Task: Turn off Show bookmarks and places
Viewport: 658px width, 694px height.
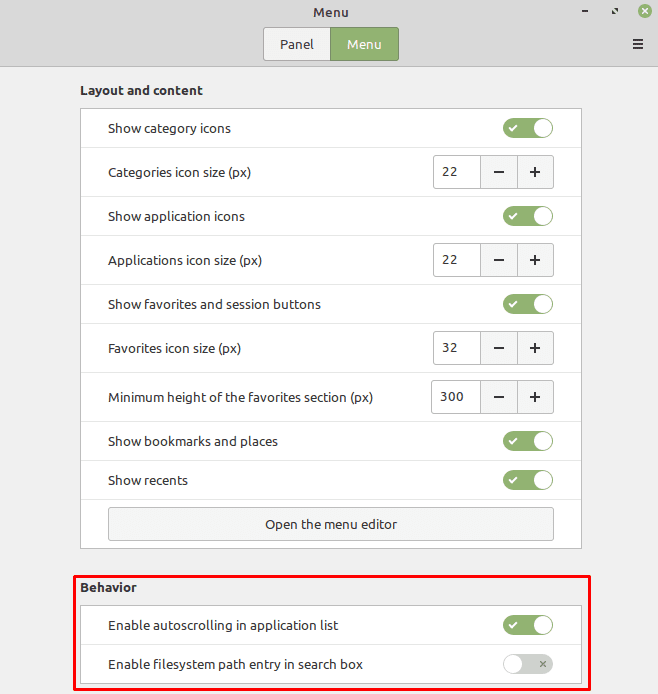Action: [x=528, y=441]
